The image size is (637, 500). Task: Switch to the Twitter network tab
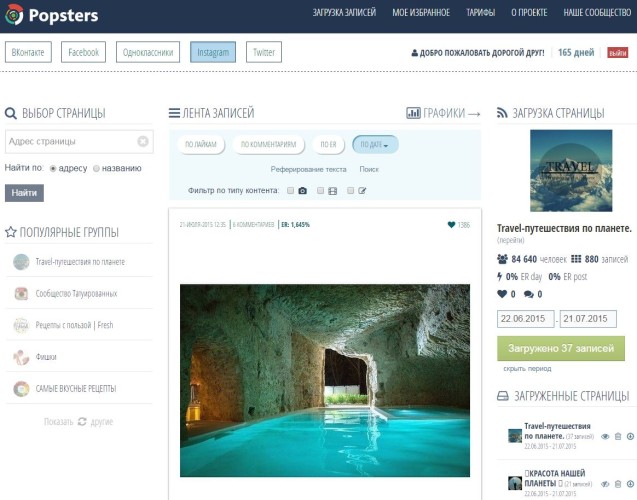click(264, 52)
